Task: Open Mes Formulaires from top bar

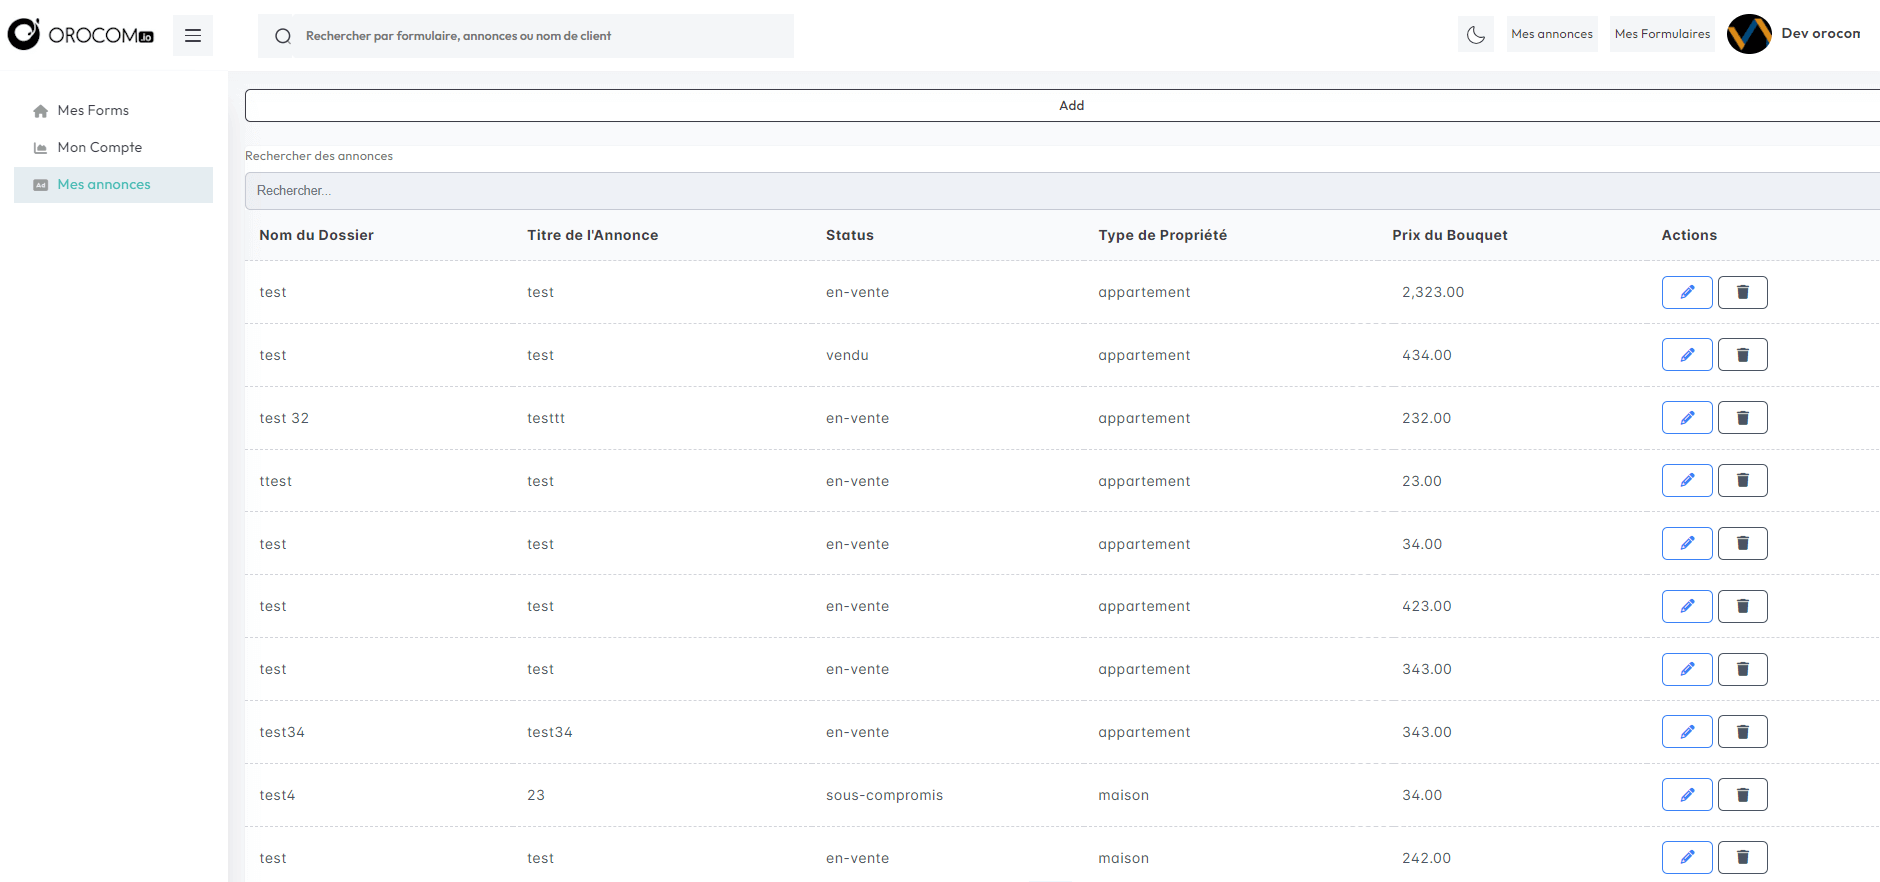Action: (x=1662, y=34)
